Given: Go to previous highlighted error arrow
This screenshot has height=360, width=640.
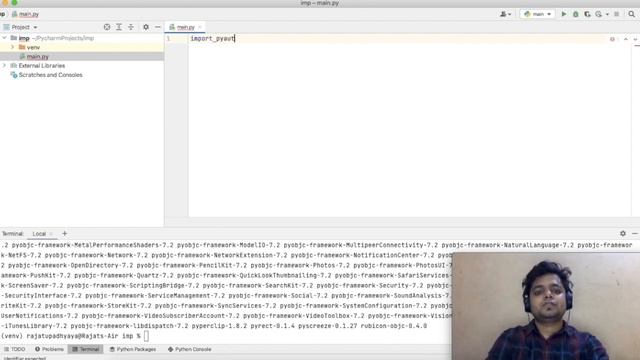Looking at the screenshot, I should tap(626, 39).
